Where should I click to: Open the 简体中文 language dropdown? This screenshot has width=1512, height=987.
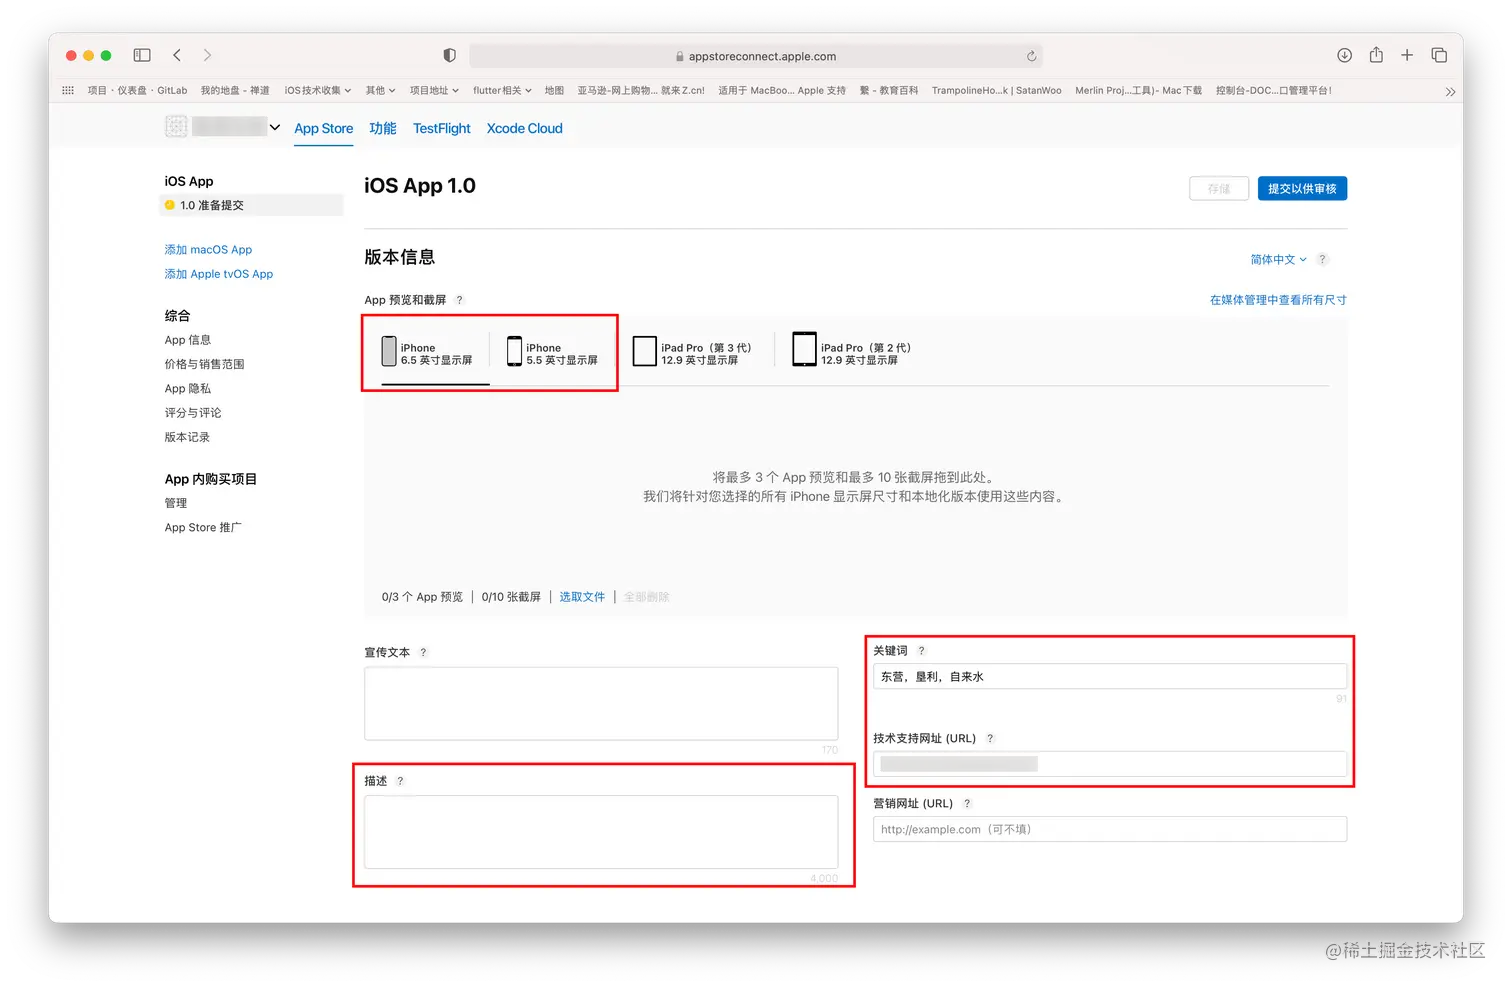coord(1278,259)
